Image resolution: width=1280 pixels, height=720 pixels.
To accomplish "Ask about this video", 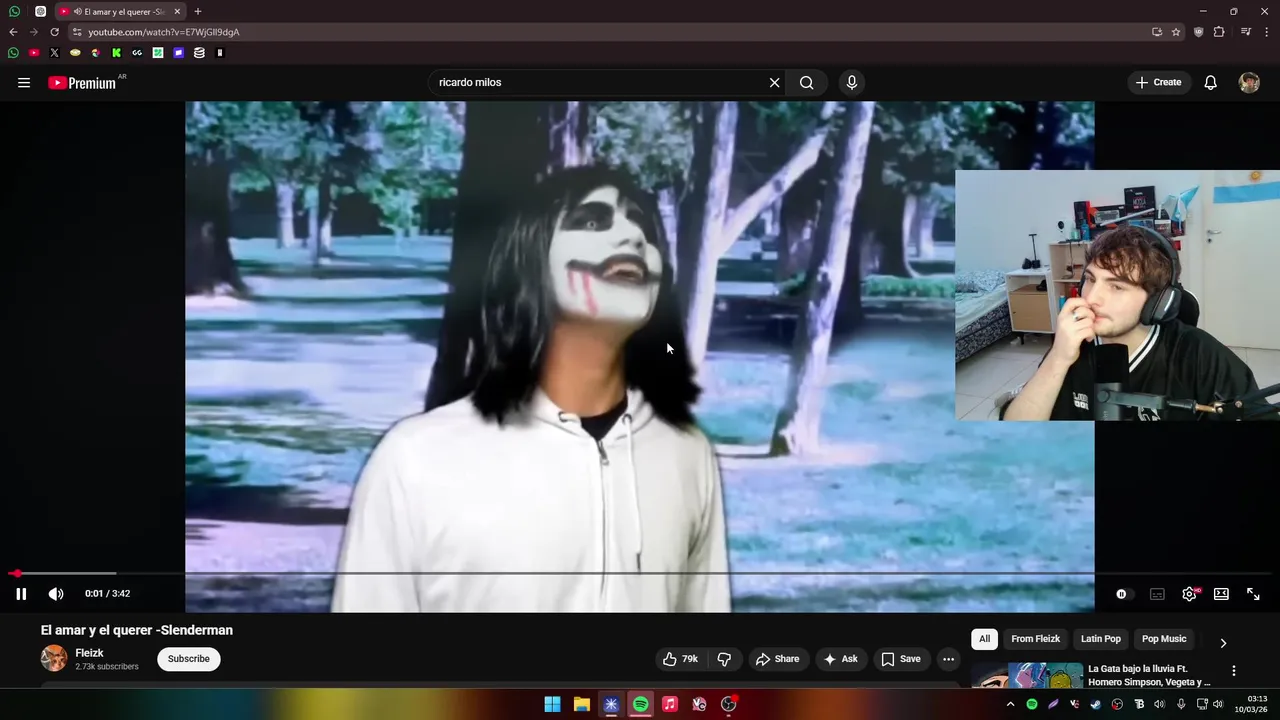I will (840, 659).
